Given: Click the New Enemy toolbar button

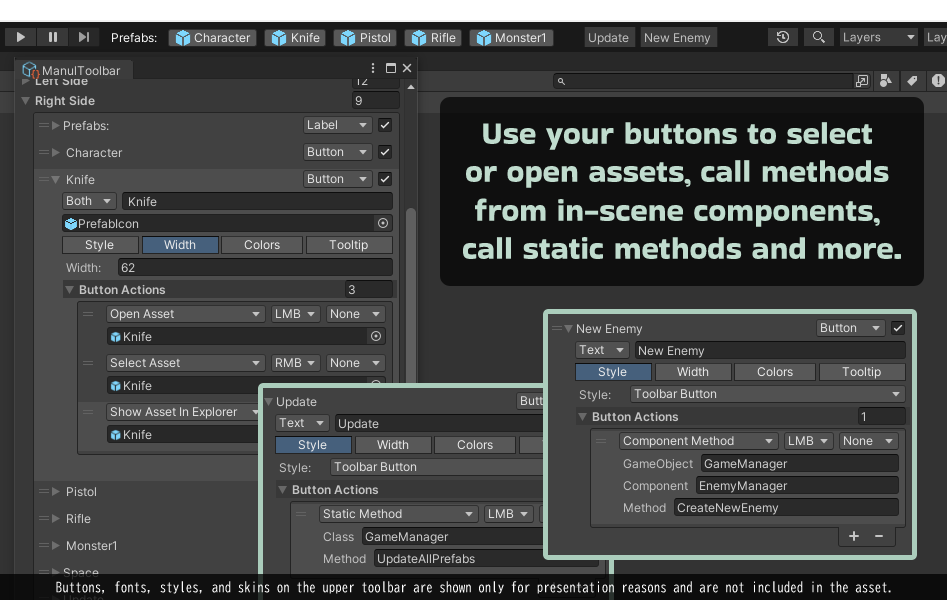Looking at the screenshot, I should point(677,38).
